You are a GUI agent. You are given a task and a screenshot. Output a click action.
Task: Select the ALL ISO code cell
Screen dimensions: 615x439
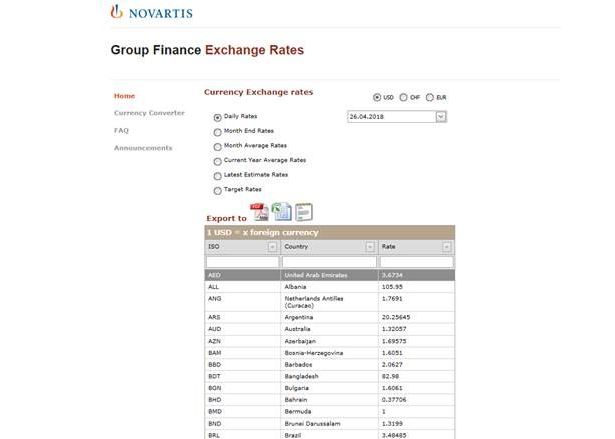(x=242, y=287)
